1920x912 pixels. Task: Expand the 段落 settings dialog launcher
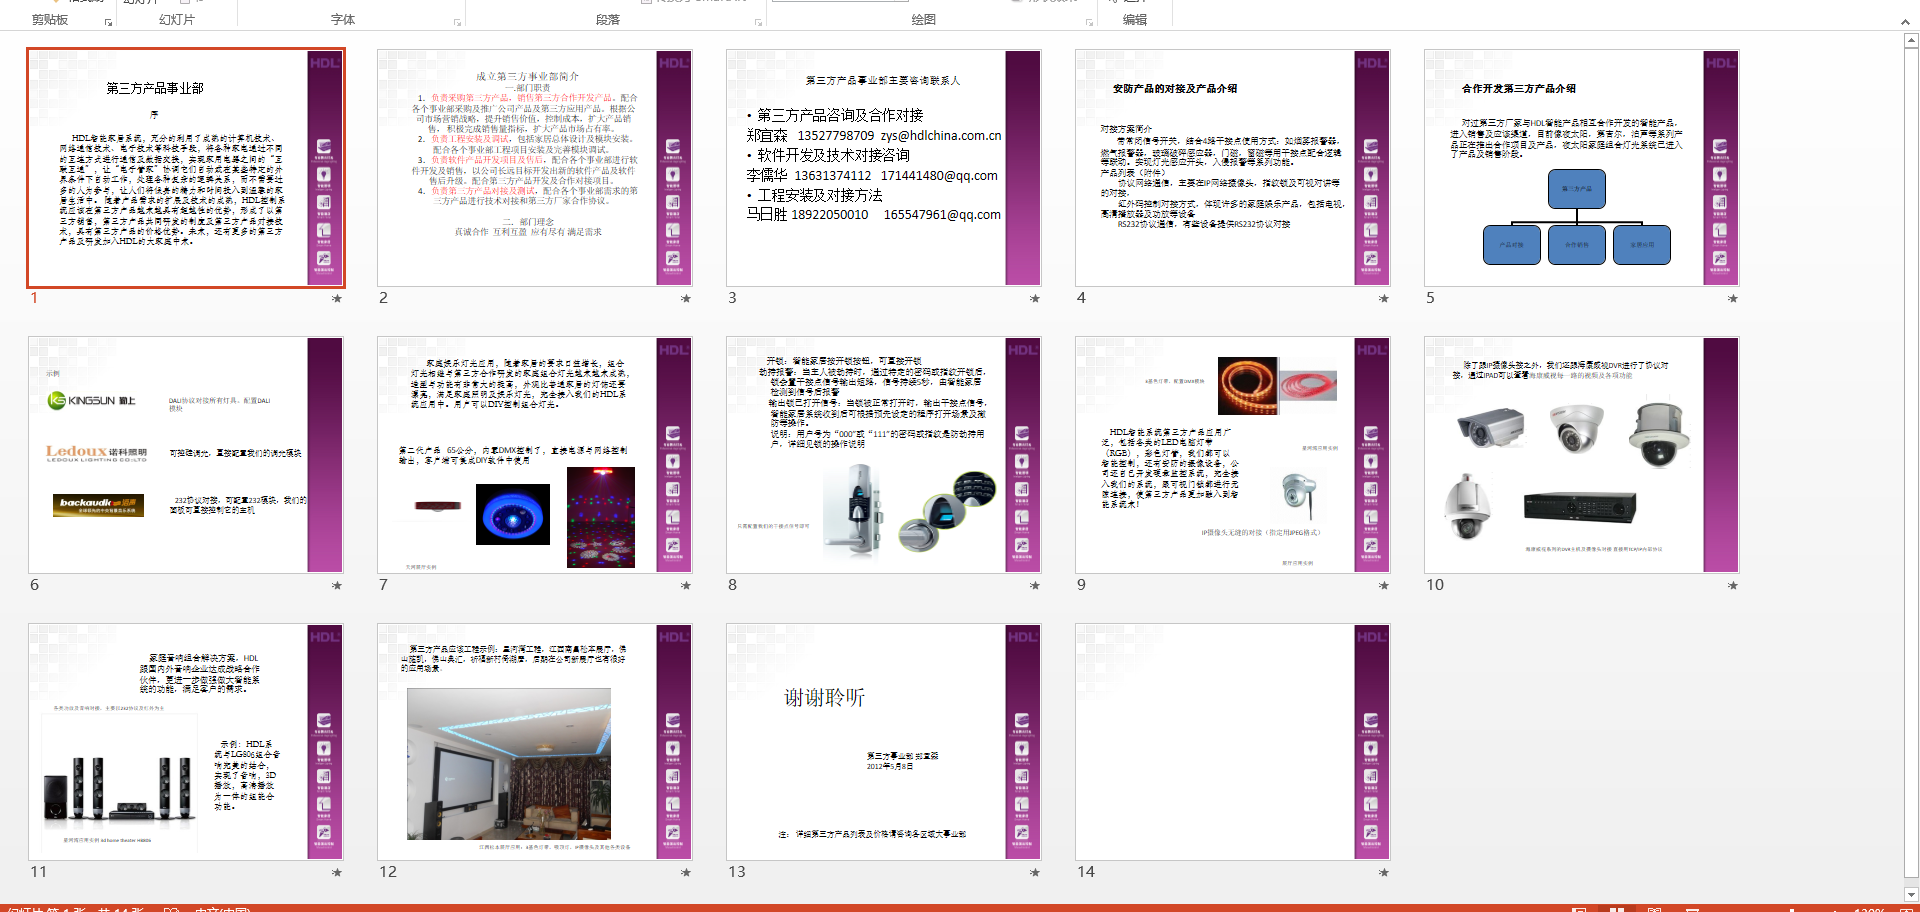(x=758, y=22)
